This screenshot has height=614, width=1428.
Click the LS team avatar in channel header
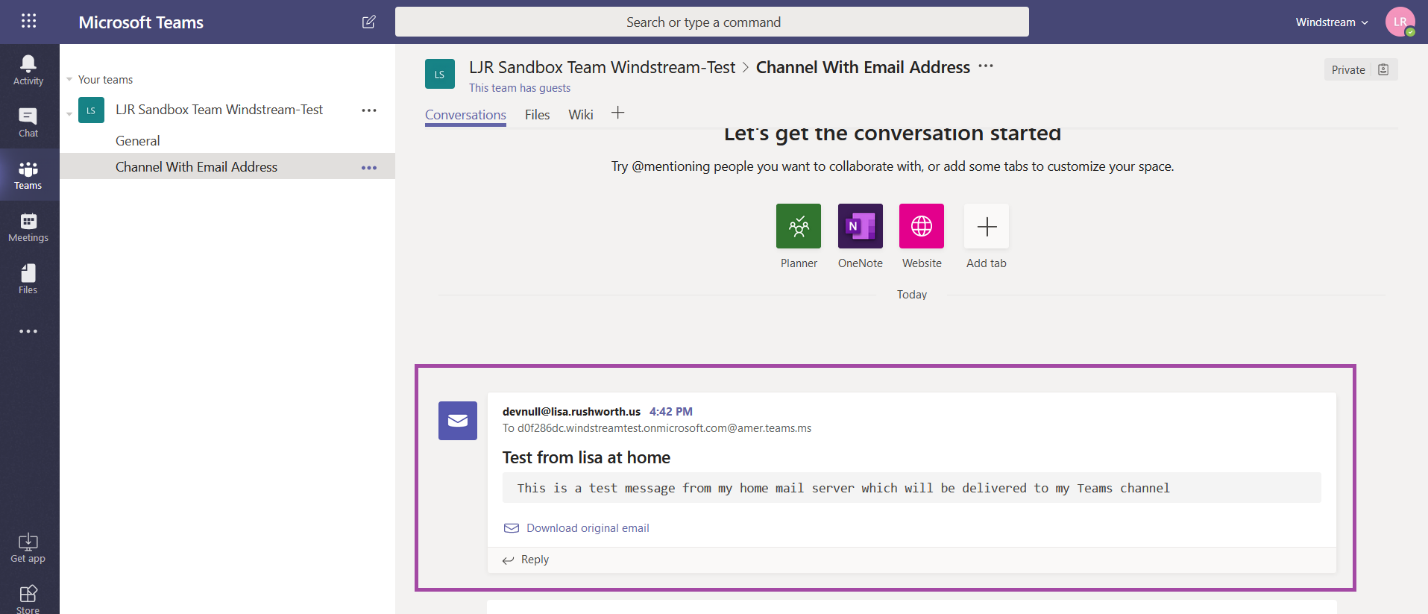coord(440,73)
